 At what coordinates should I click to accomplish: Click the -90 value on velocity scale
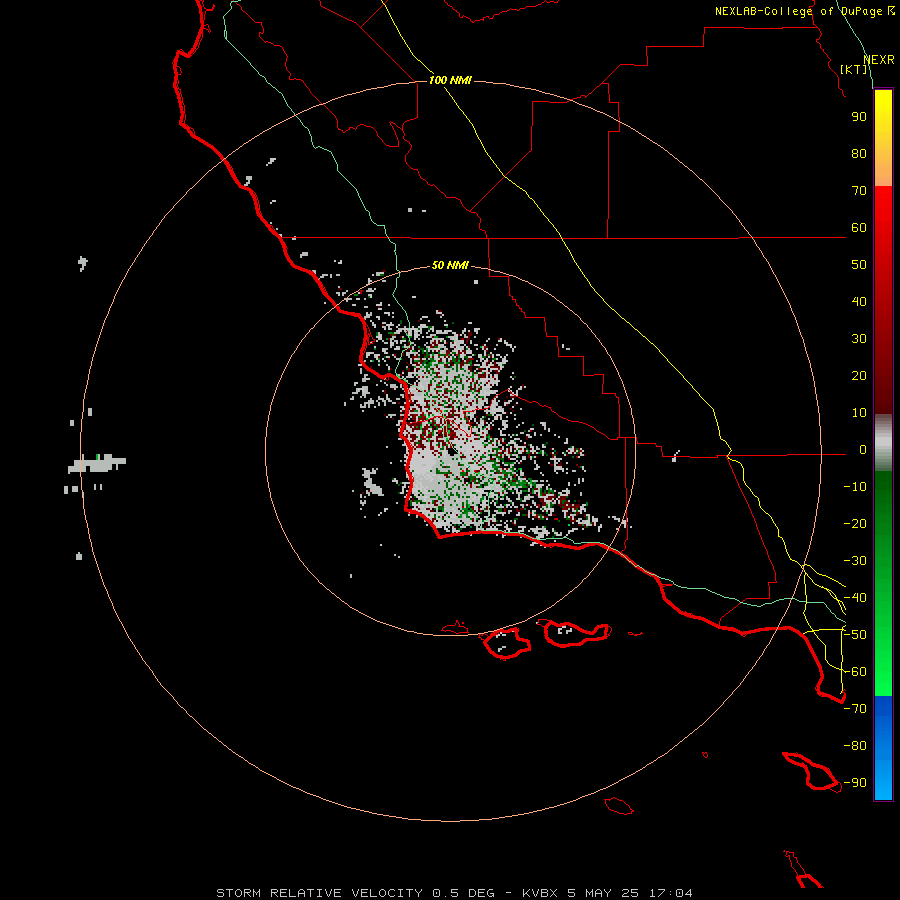[x=855, y=783]
